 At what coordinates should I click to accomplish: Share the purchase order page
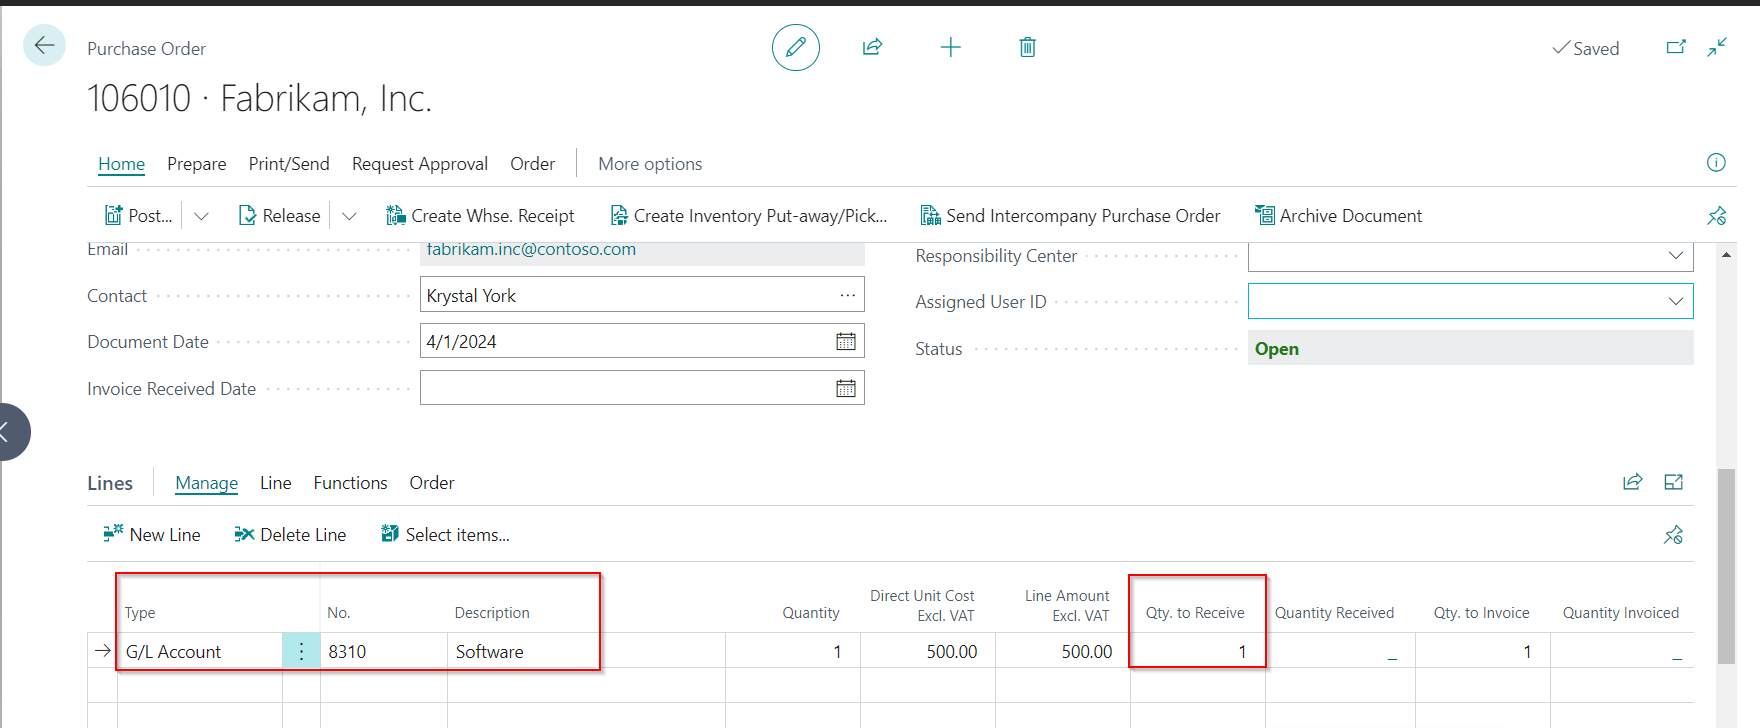[872, 47]
